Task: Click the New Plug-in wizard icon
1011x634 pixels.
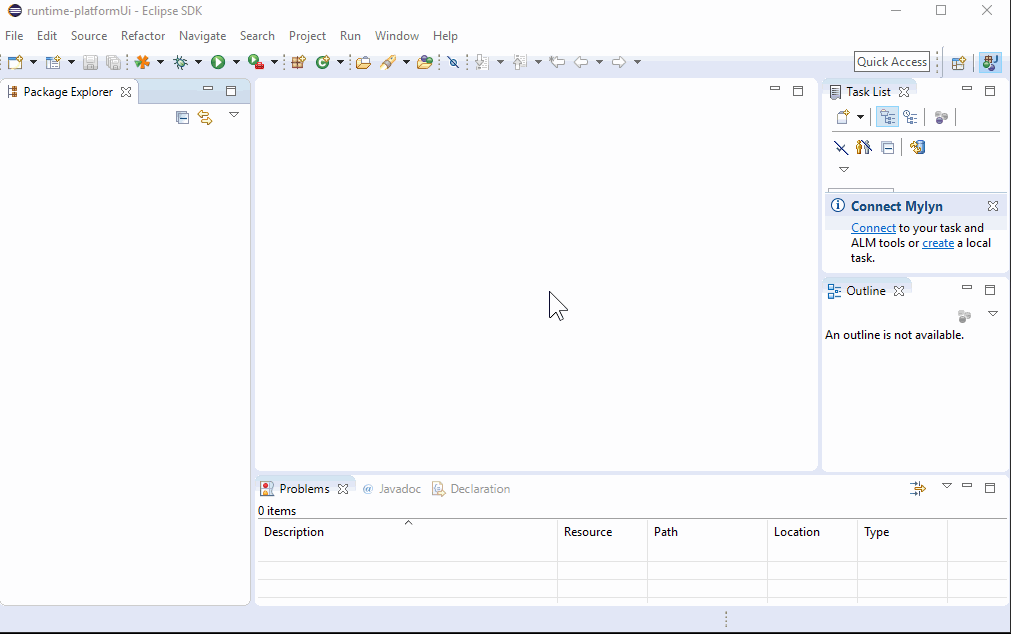Action: coord(54,62)
